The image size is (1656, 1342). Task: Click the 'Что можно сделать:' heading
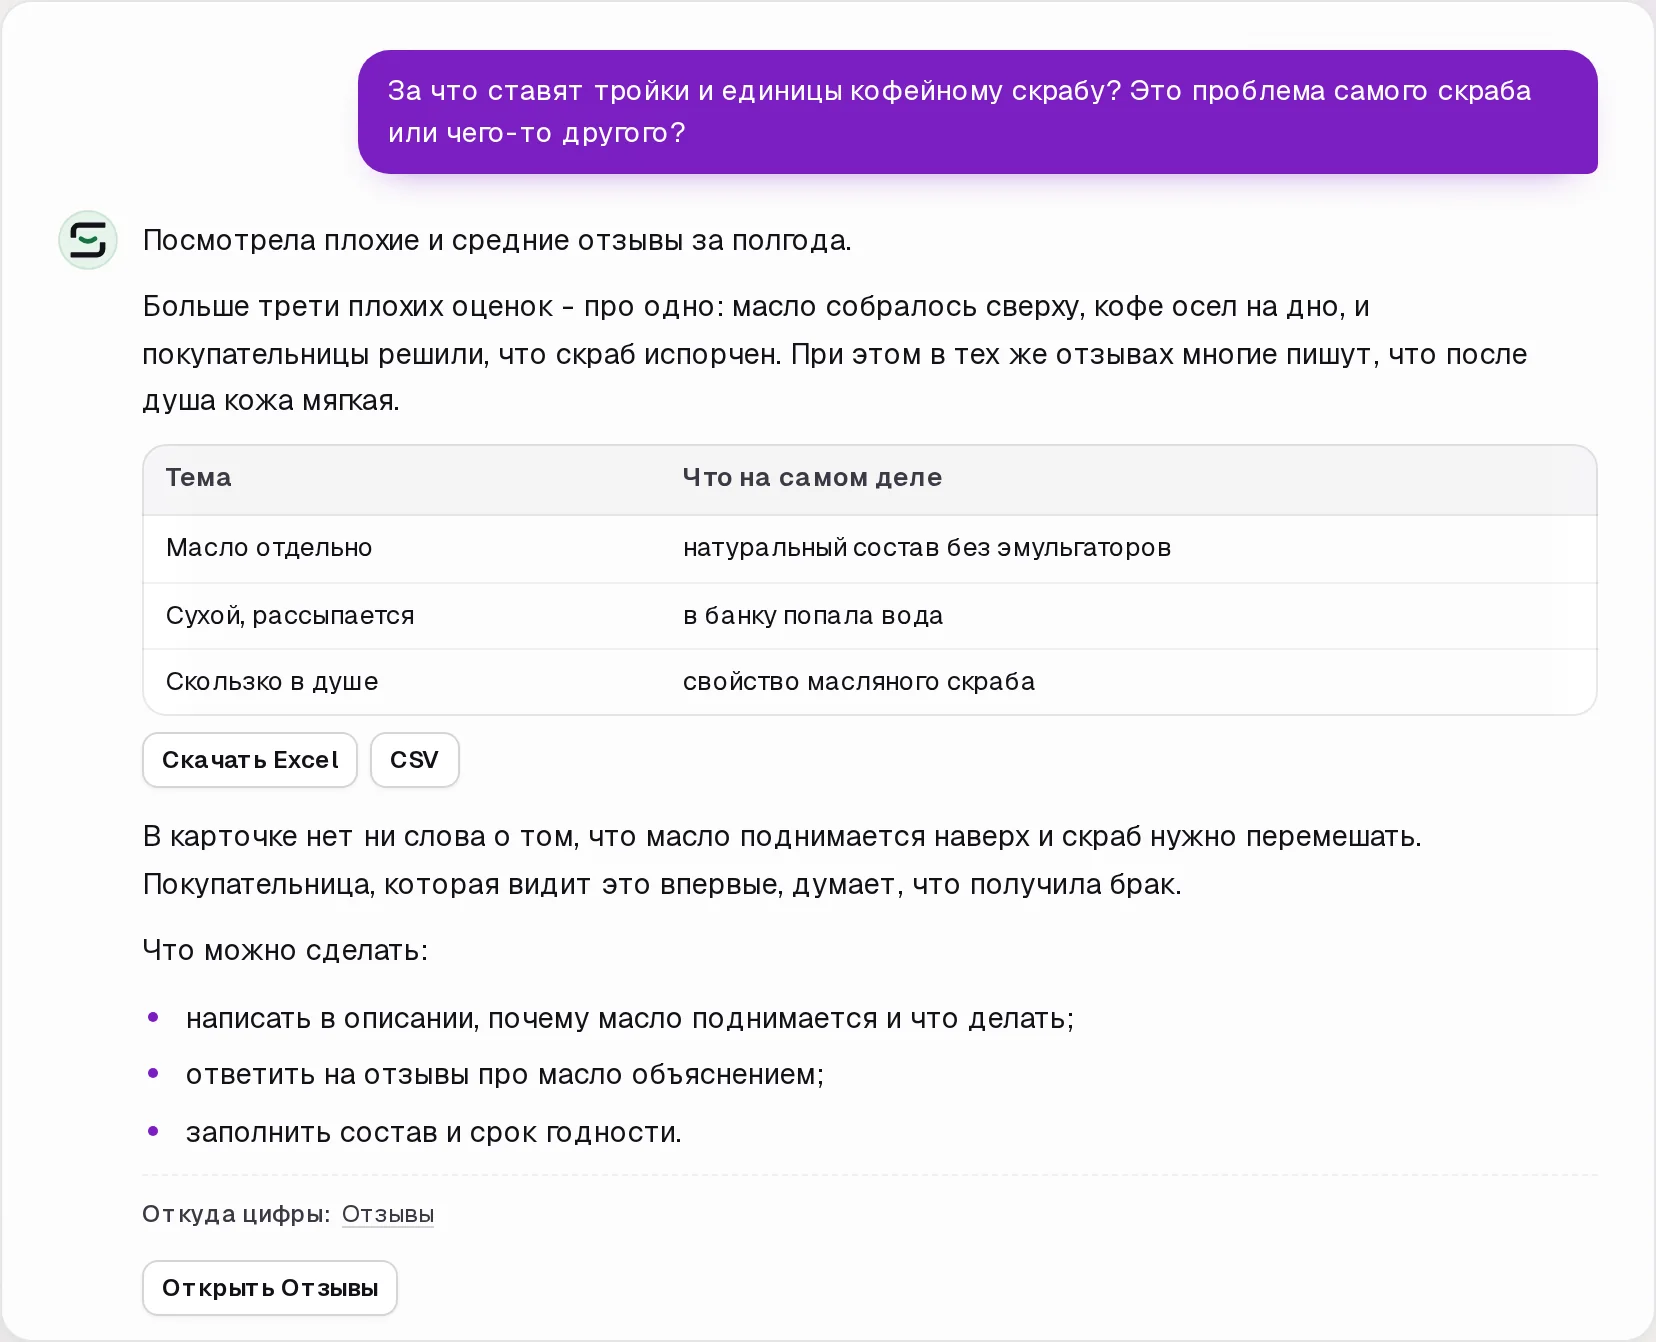click(x=285, y=950)
